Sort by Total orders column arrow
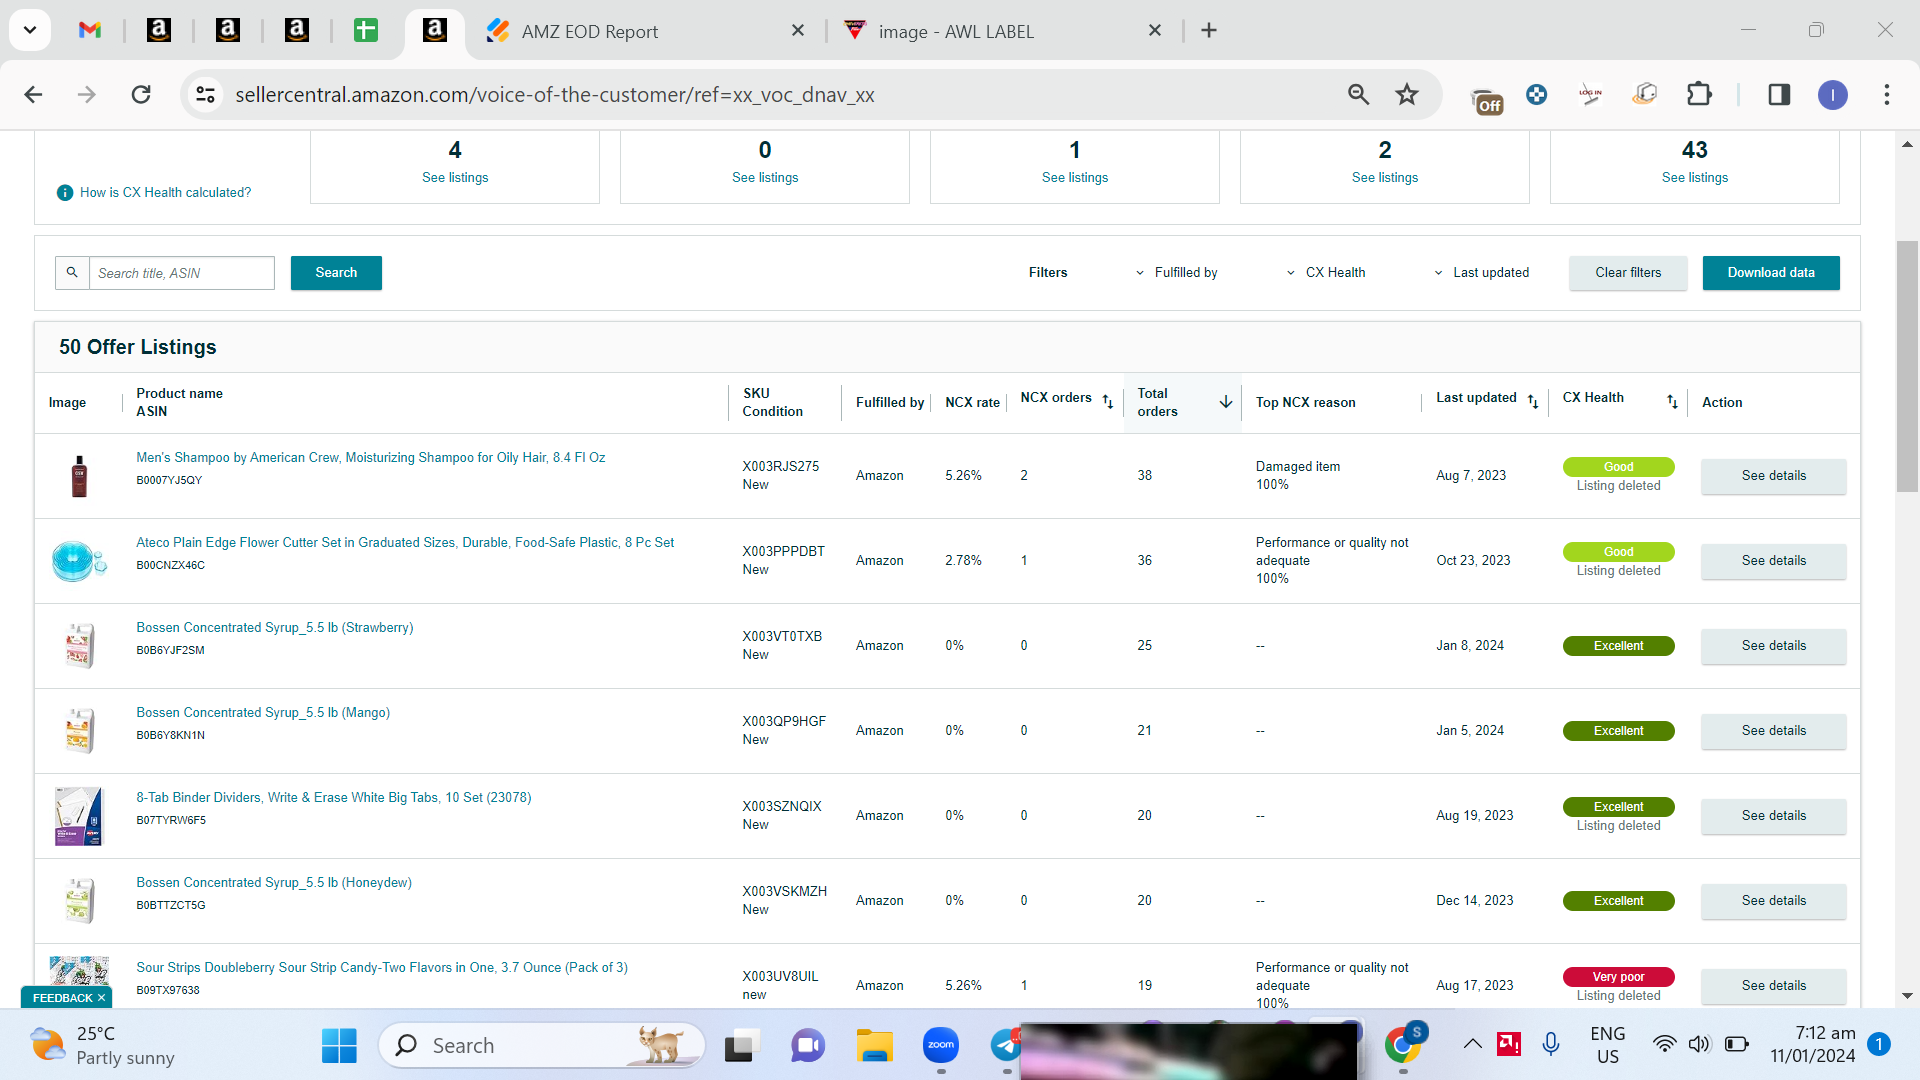 [1226, 402]
